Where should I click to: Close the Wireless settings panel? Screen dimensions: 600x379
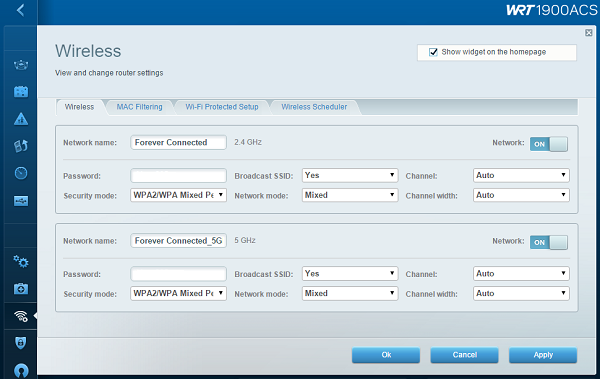click(x=589, y=33)
